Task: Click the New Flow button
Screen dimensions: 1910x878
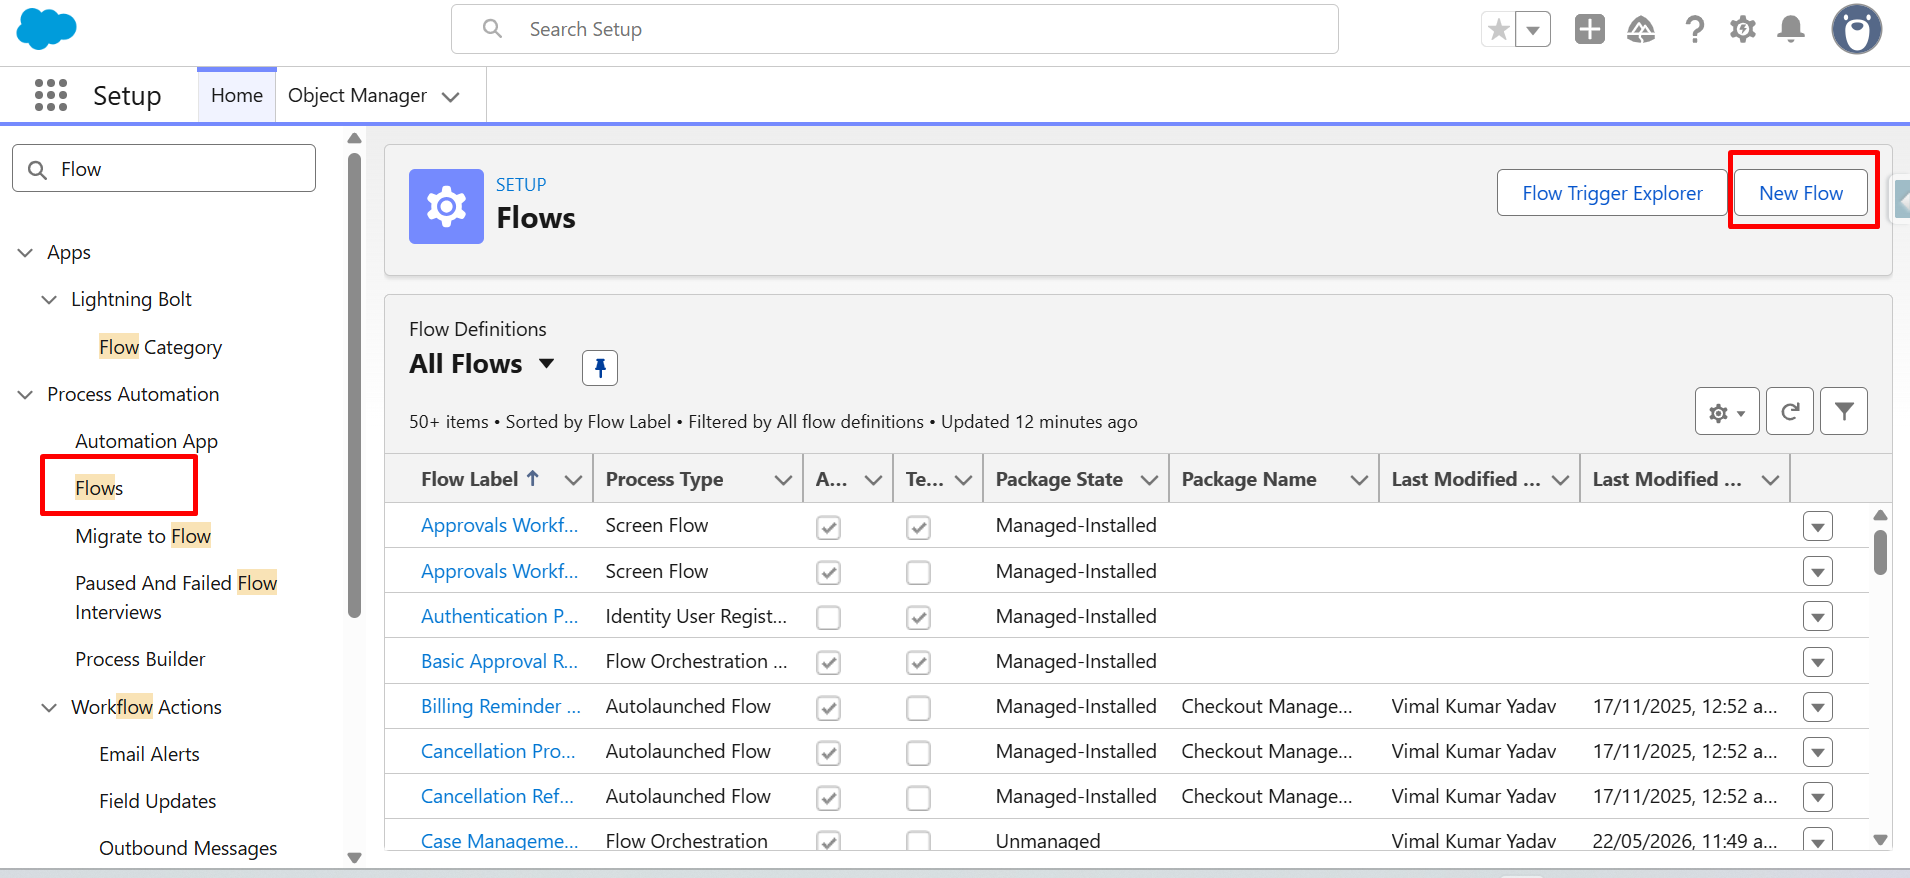Action: pos(1801,193)
